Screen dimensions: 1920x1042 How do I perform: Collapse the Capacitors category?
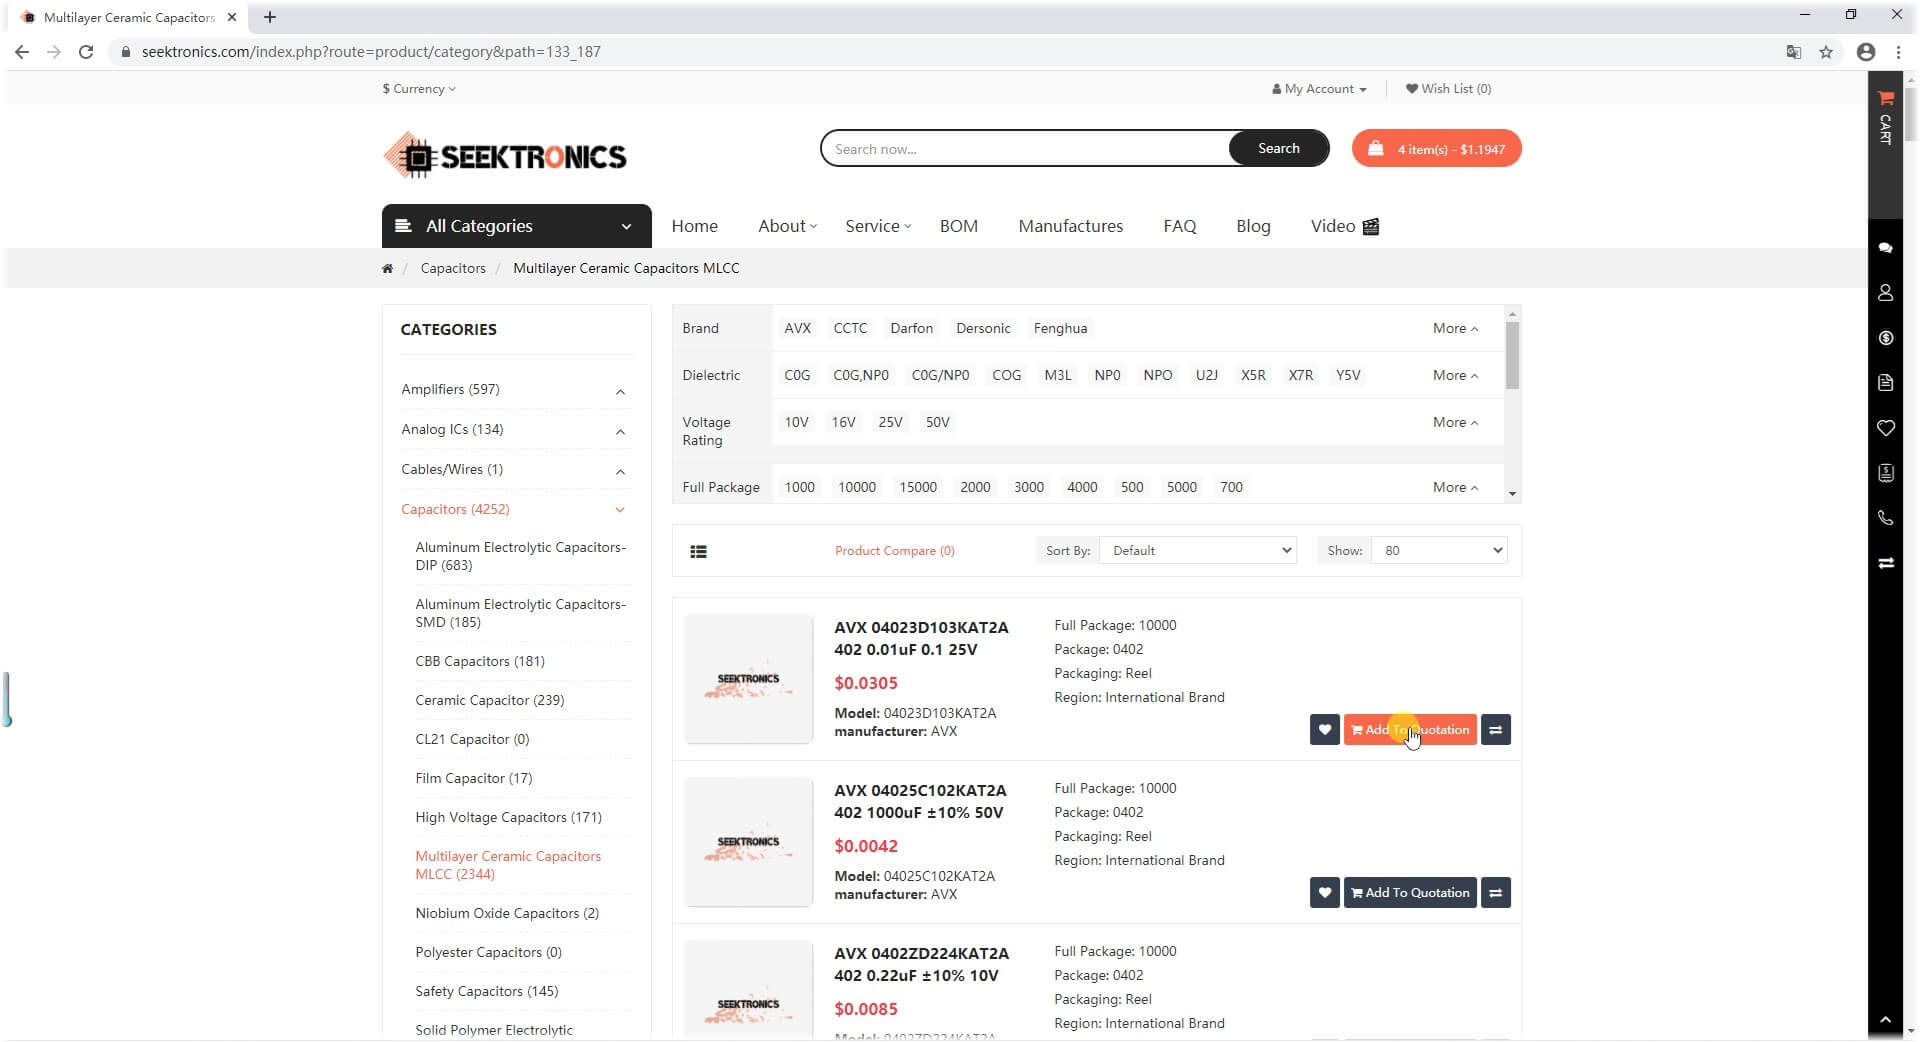click(620, 510)
